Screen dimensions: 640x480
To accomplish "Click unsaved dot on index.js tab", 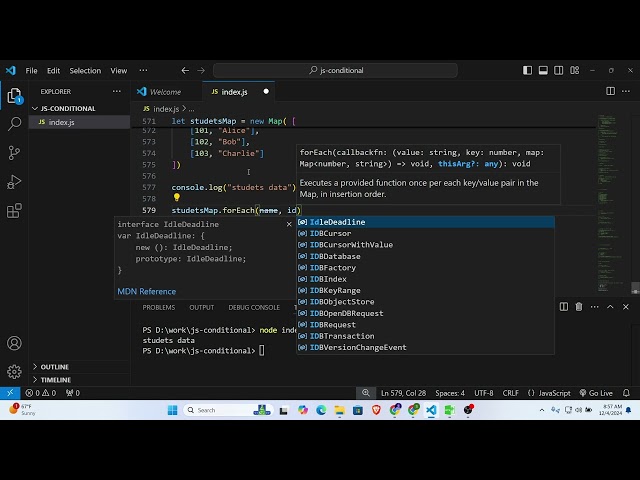I will 266,91.
